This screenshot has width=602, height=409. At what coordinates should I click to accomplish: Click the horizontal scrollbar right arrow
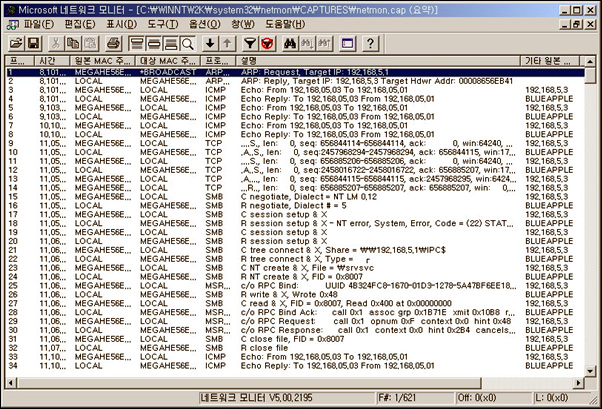pos(579,383)
